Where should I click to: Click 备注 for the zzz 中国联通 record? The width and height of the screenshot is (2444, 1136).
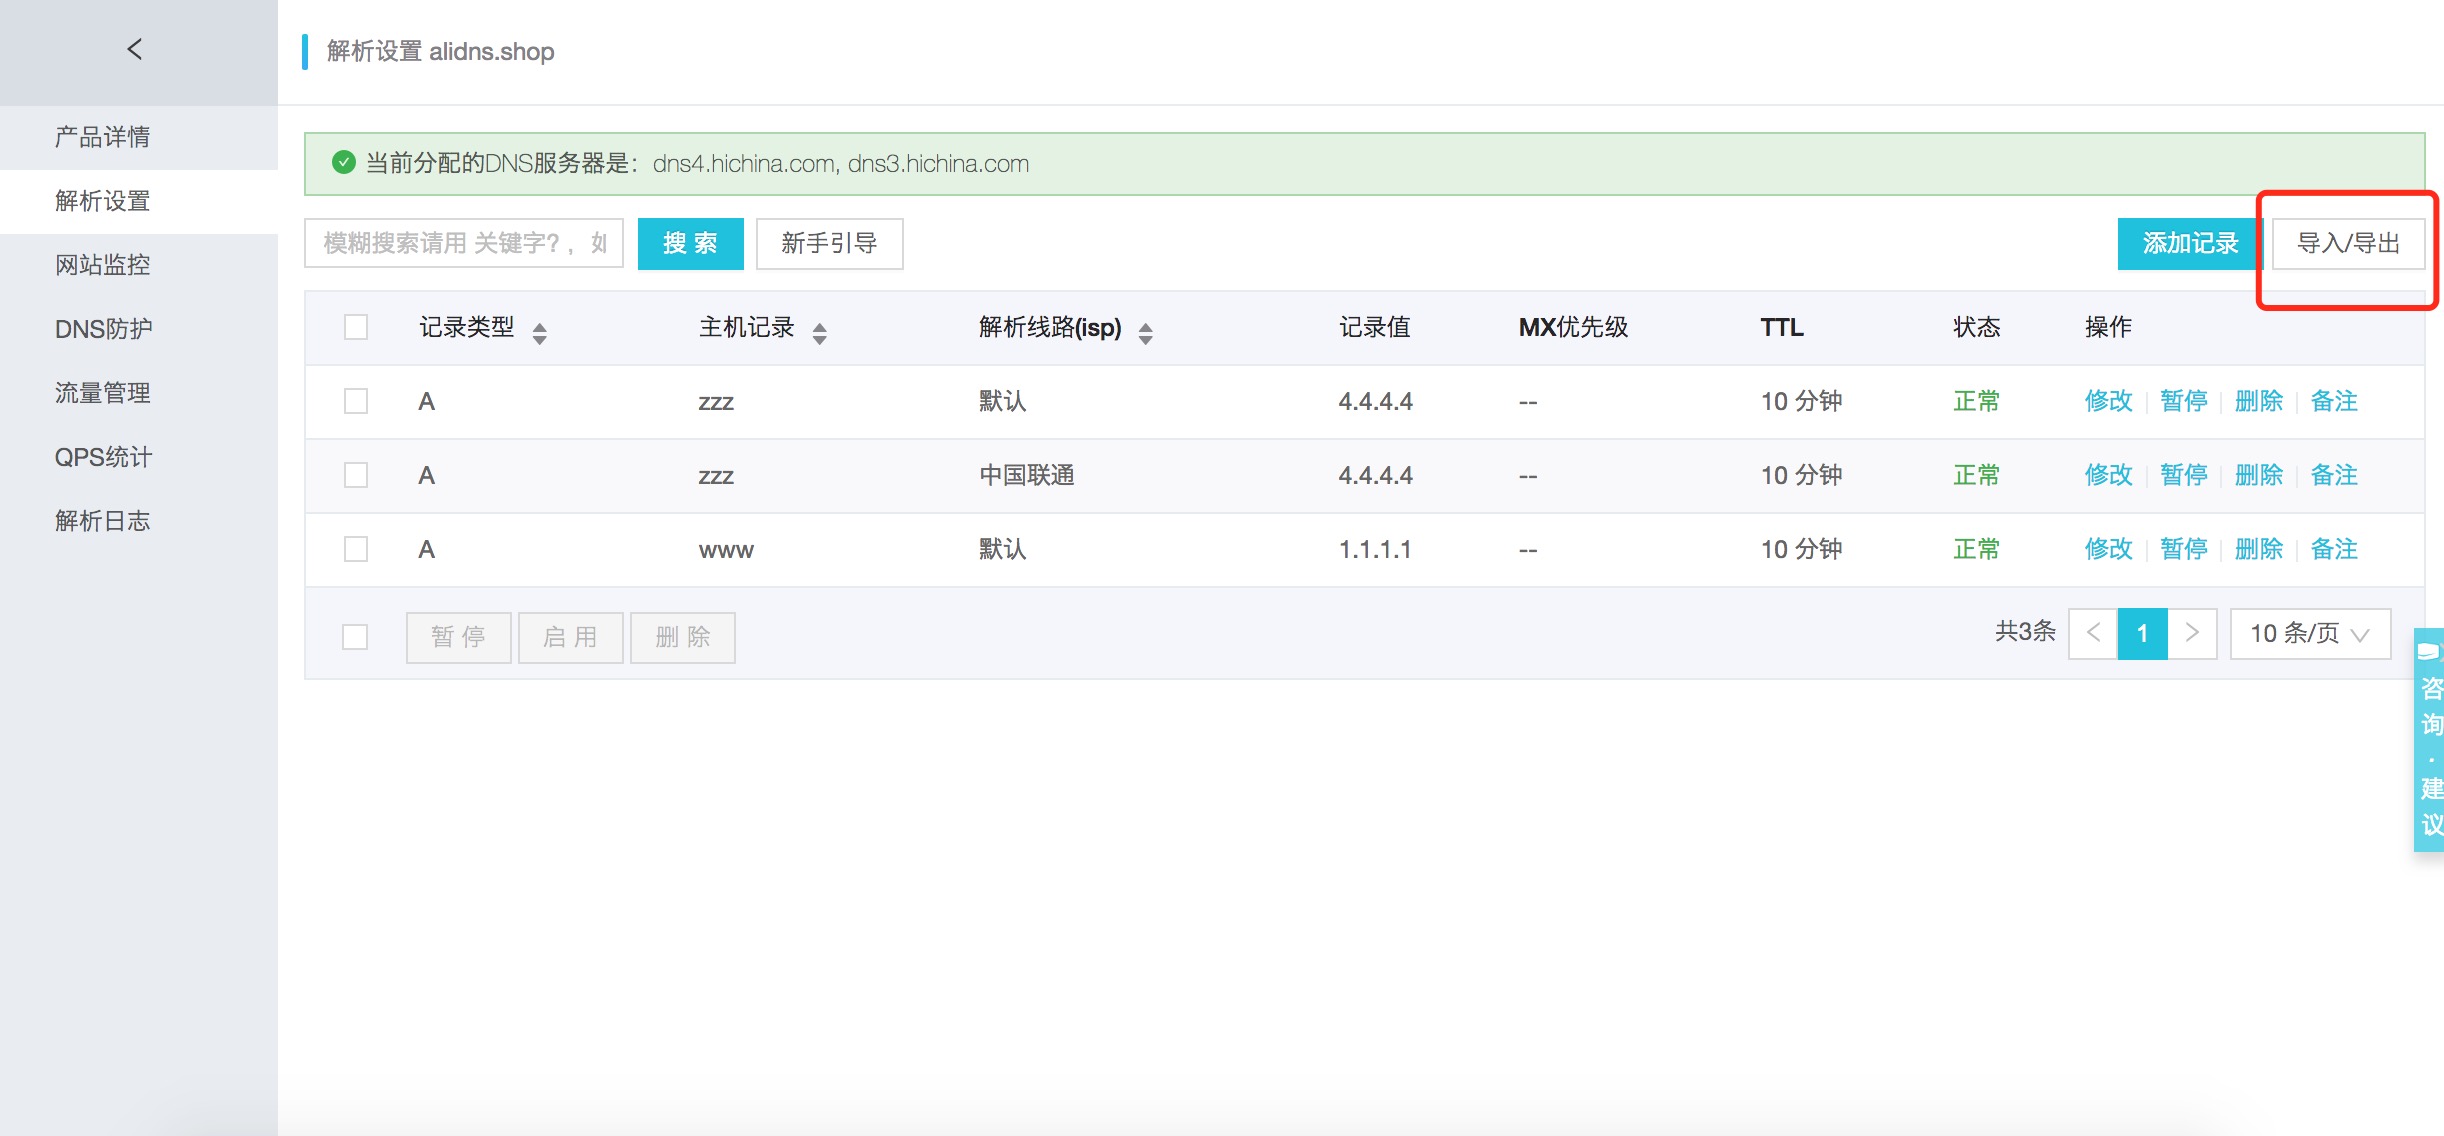tap(2334, 475)
